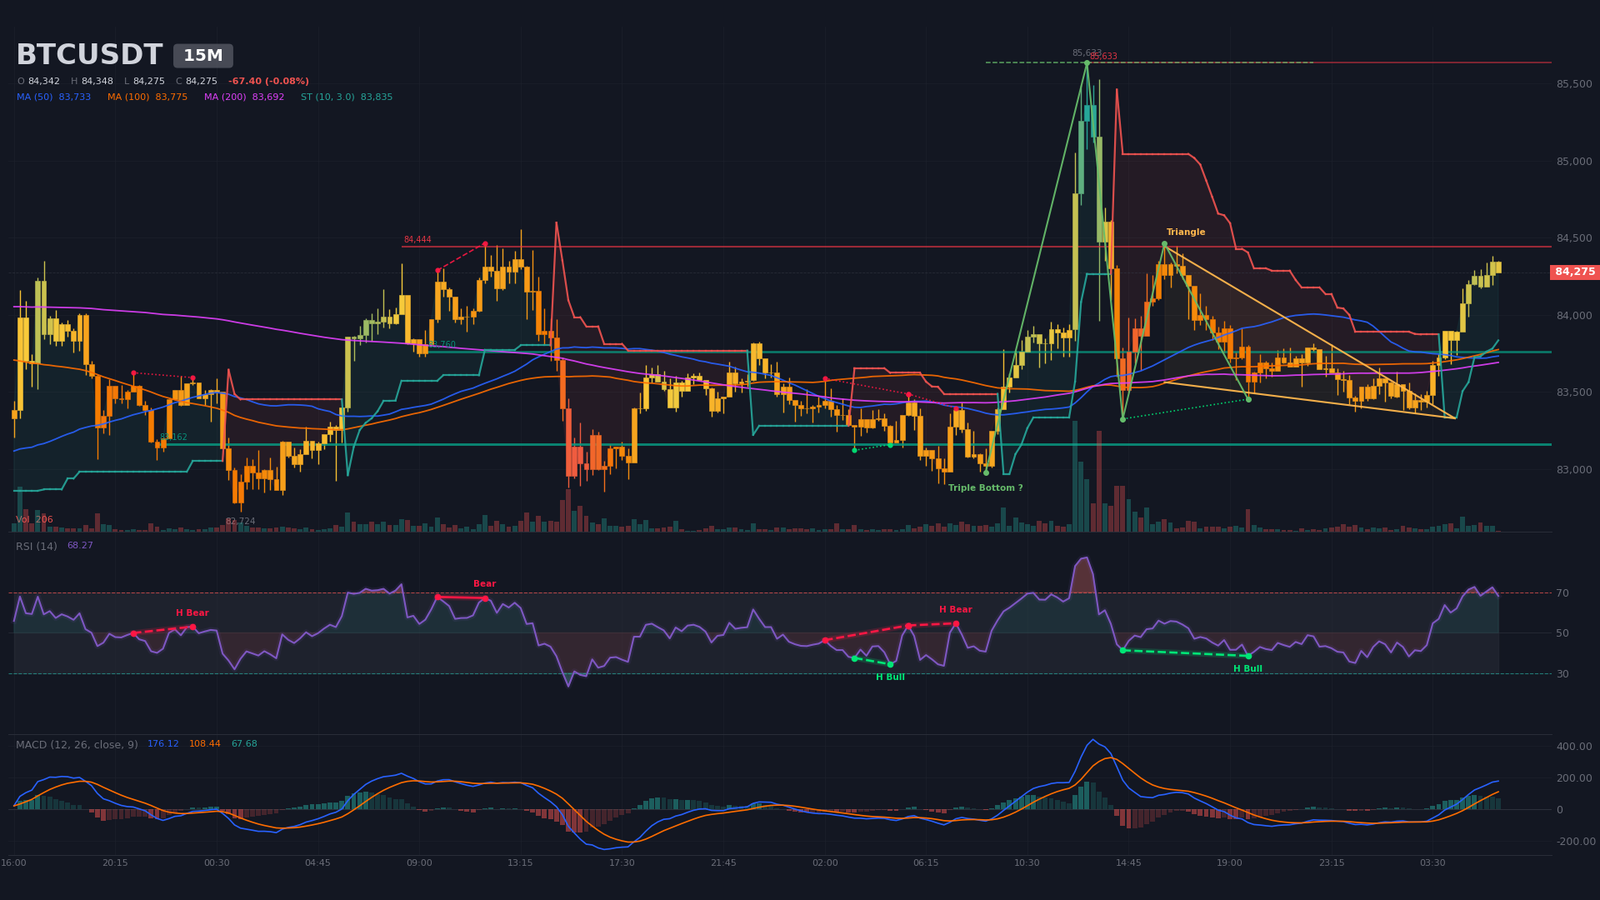Select the RSI (14) indicator label
Viewport: 1600px width, 900px height.
pos(36,546)
